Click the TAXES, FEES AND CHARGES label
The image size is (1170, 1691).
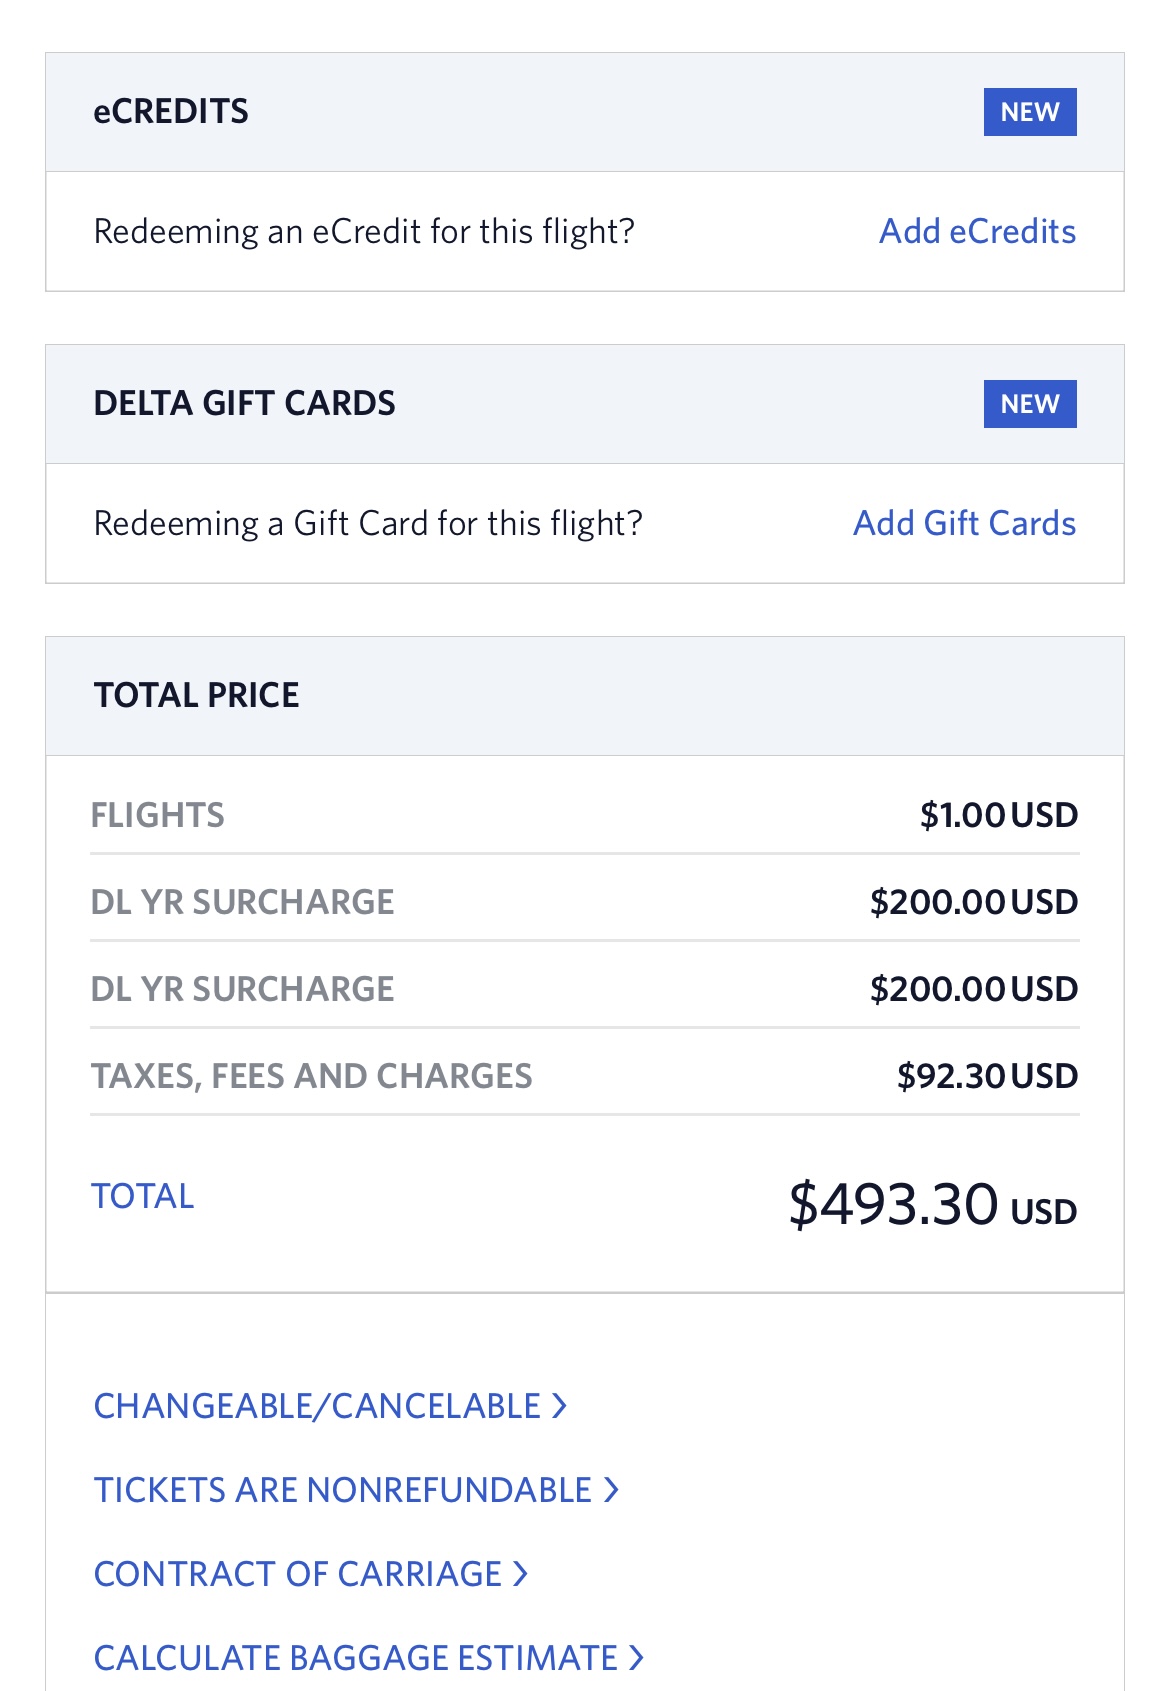point(312,1076)
